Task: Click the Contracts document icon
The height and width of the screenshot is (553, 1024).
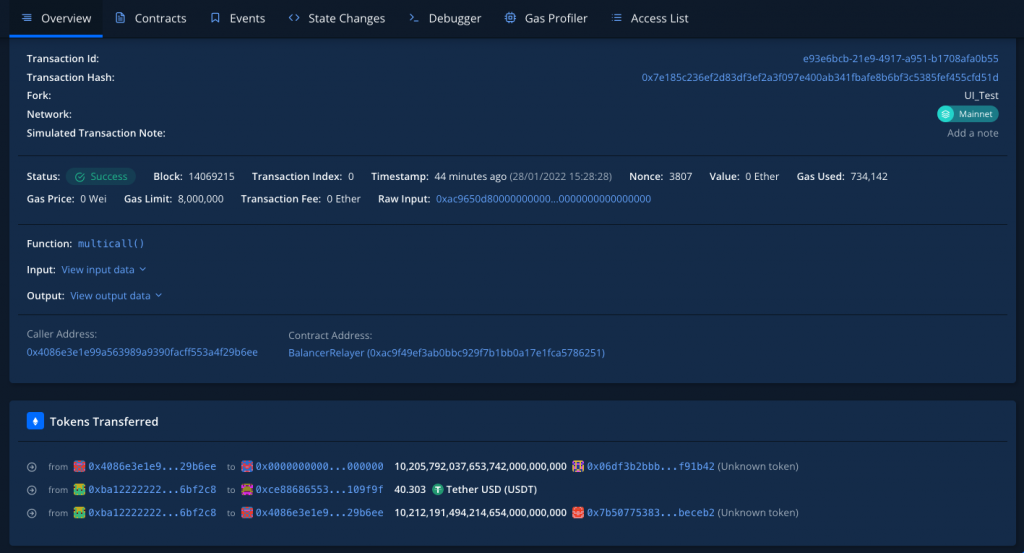Action: tap(120, 18)
